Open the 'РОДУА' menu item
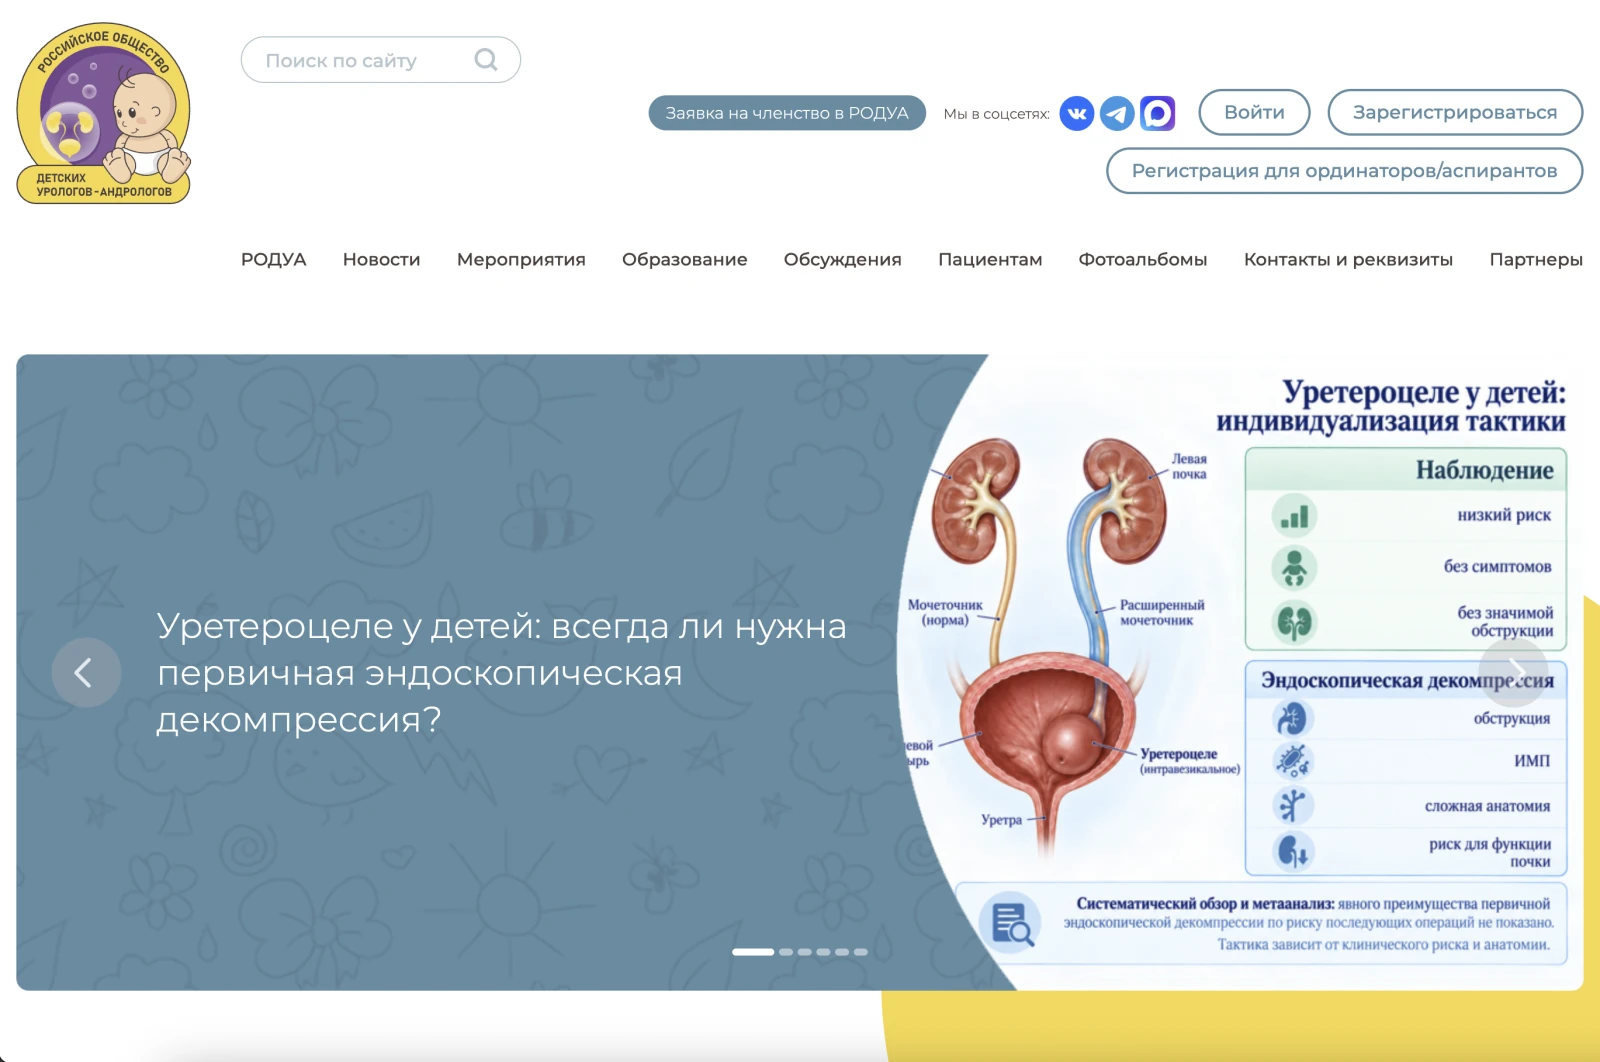1600x1062 pixels. pos(273,259)
